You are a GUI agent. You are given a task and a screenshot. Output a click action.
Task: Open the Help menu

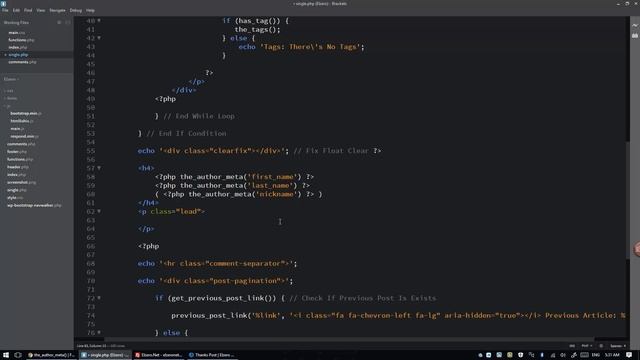click(90, 10)
